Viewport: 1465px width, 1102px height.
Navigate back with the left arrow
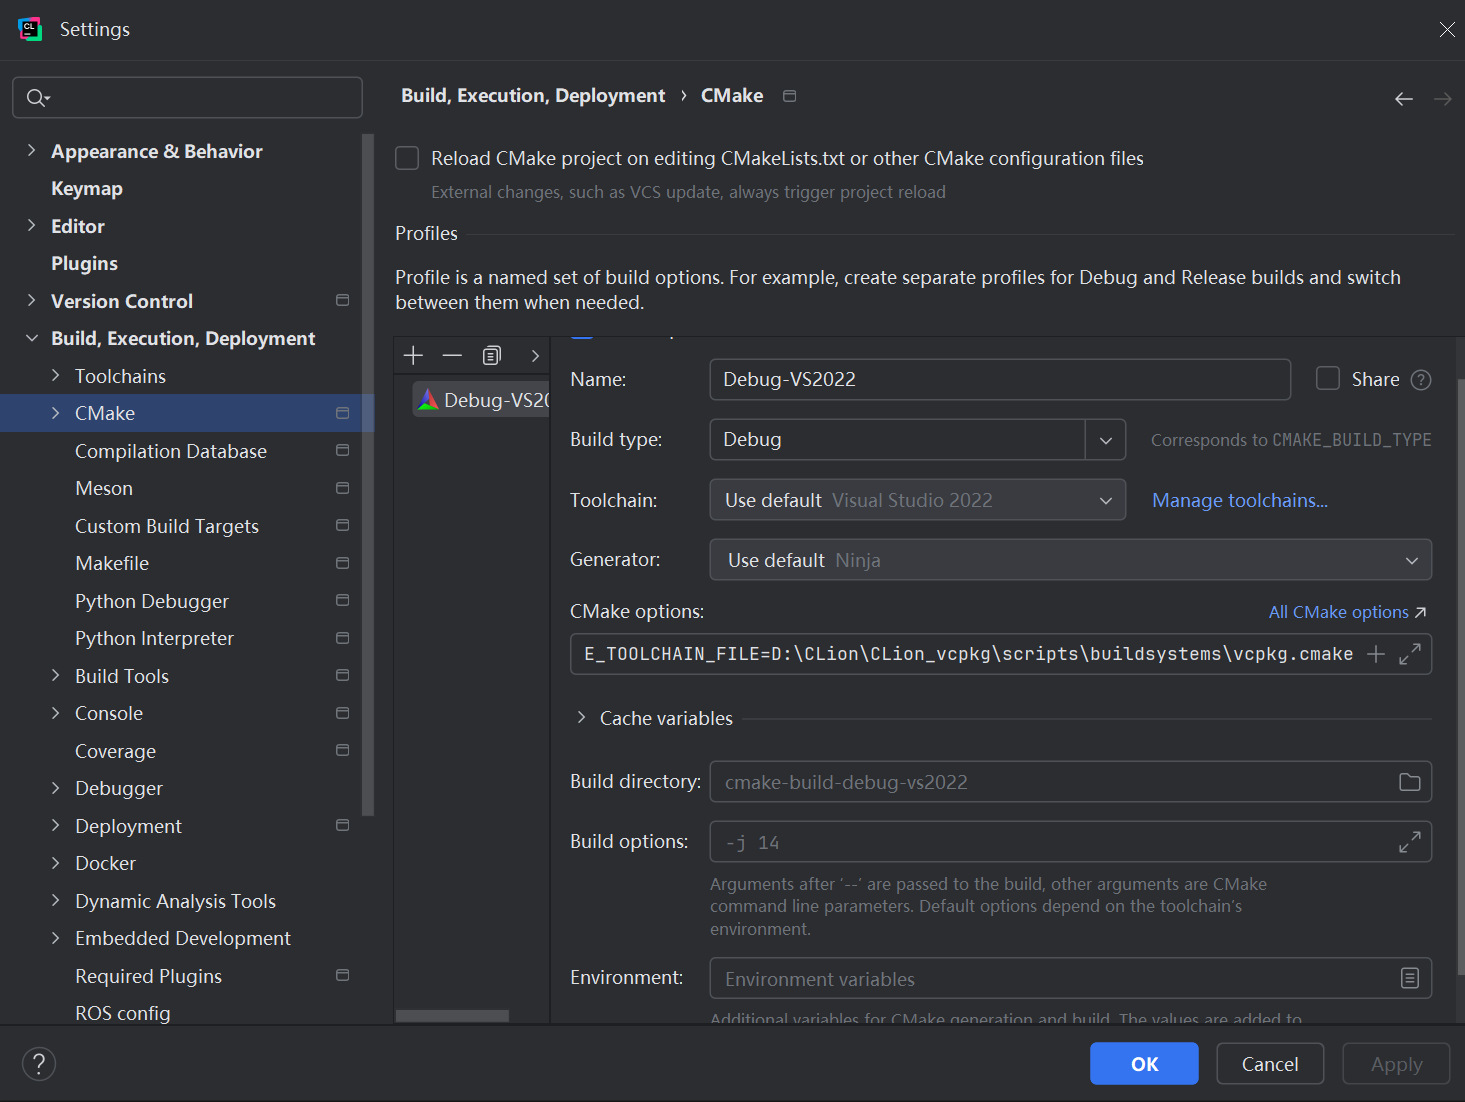point(1403,98)
